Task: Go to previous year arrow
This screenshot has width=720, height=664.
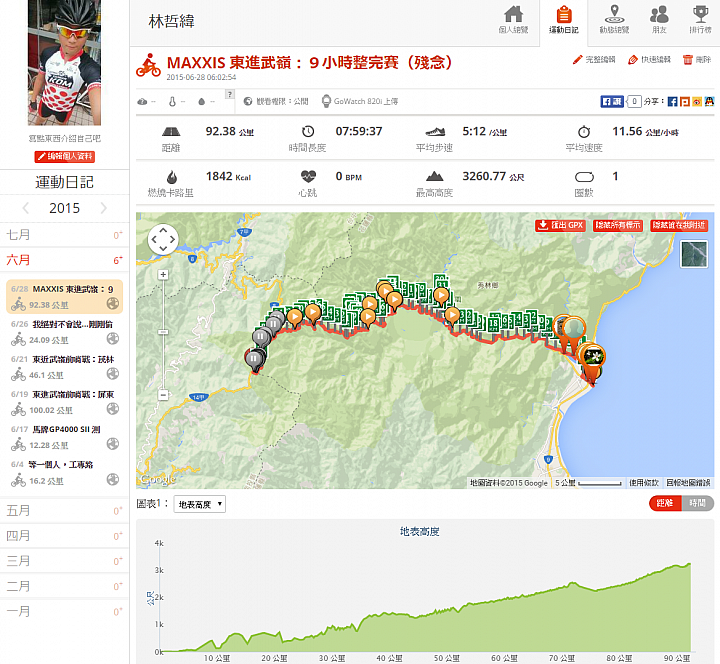Action: 26,208
